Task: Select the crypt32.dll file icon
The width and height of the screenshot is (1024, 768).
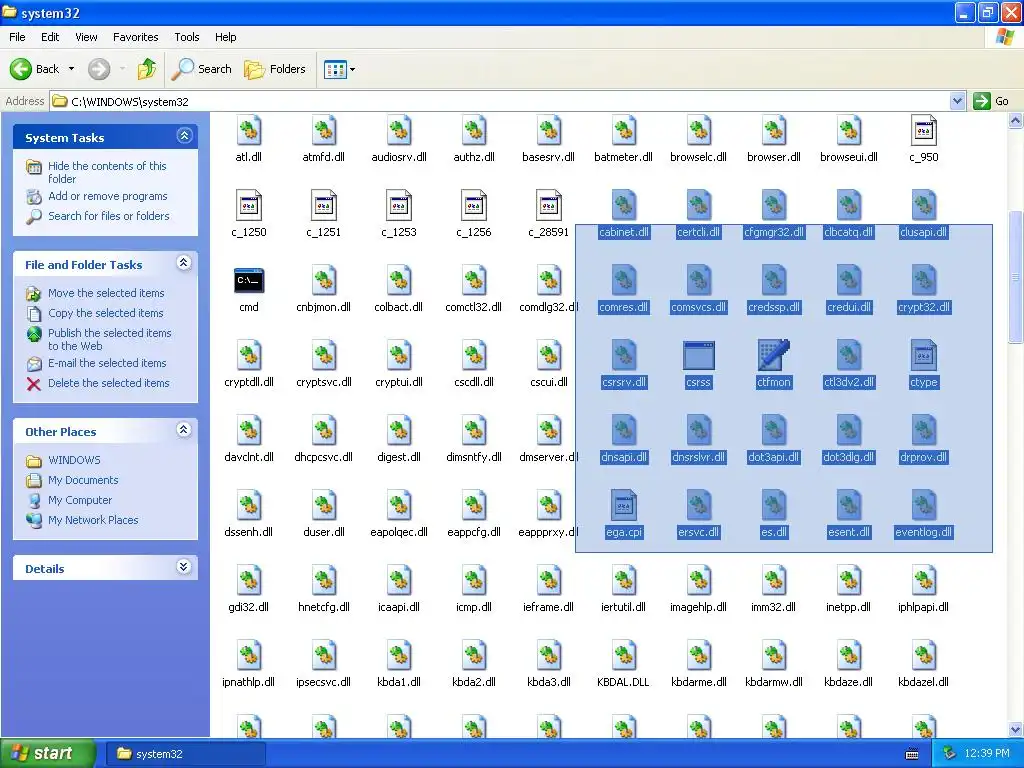Action: tap(923, 280)
